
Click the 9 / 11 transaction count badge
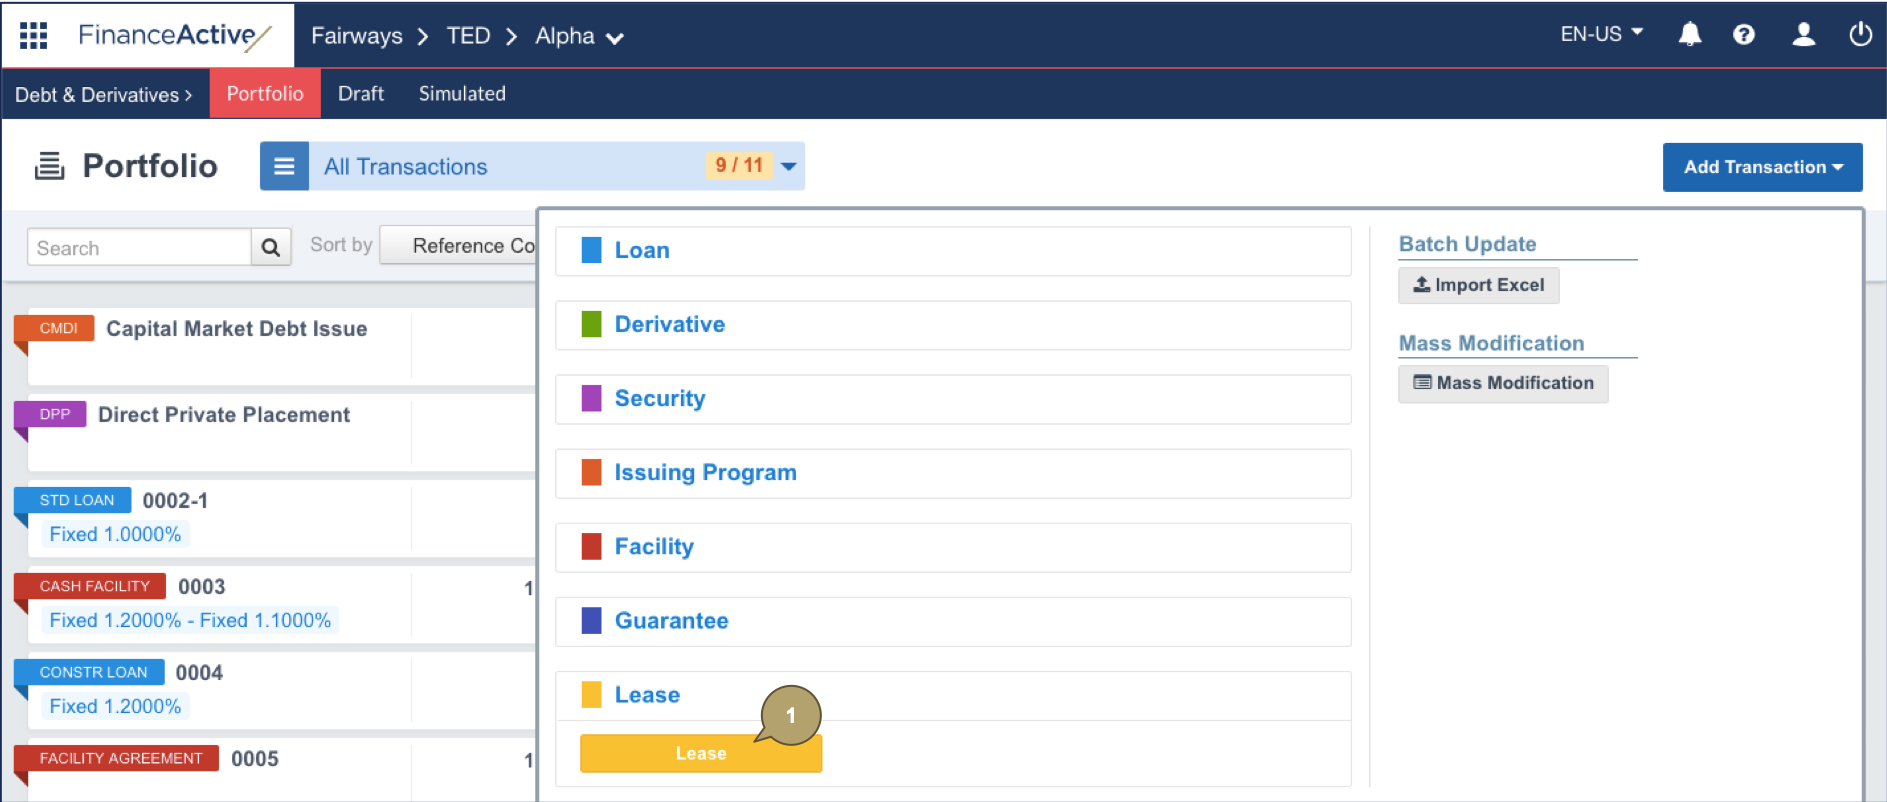[739, 165]
